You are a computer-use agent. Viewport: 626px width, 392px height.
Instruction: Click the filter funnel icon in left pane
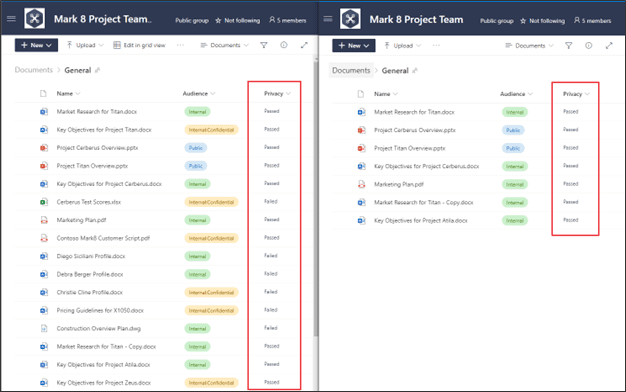[x=264, y=45]
